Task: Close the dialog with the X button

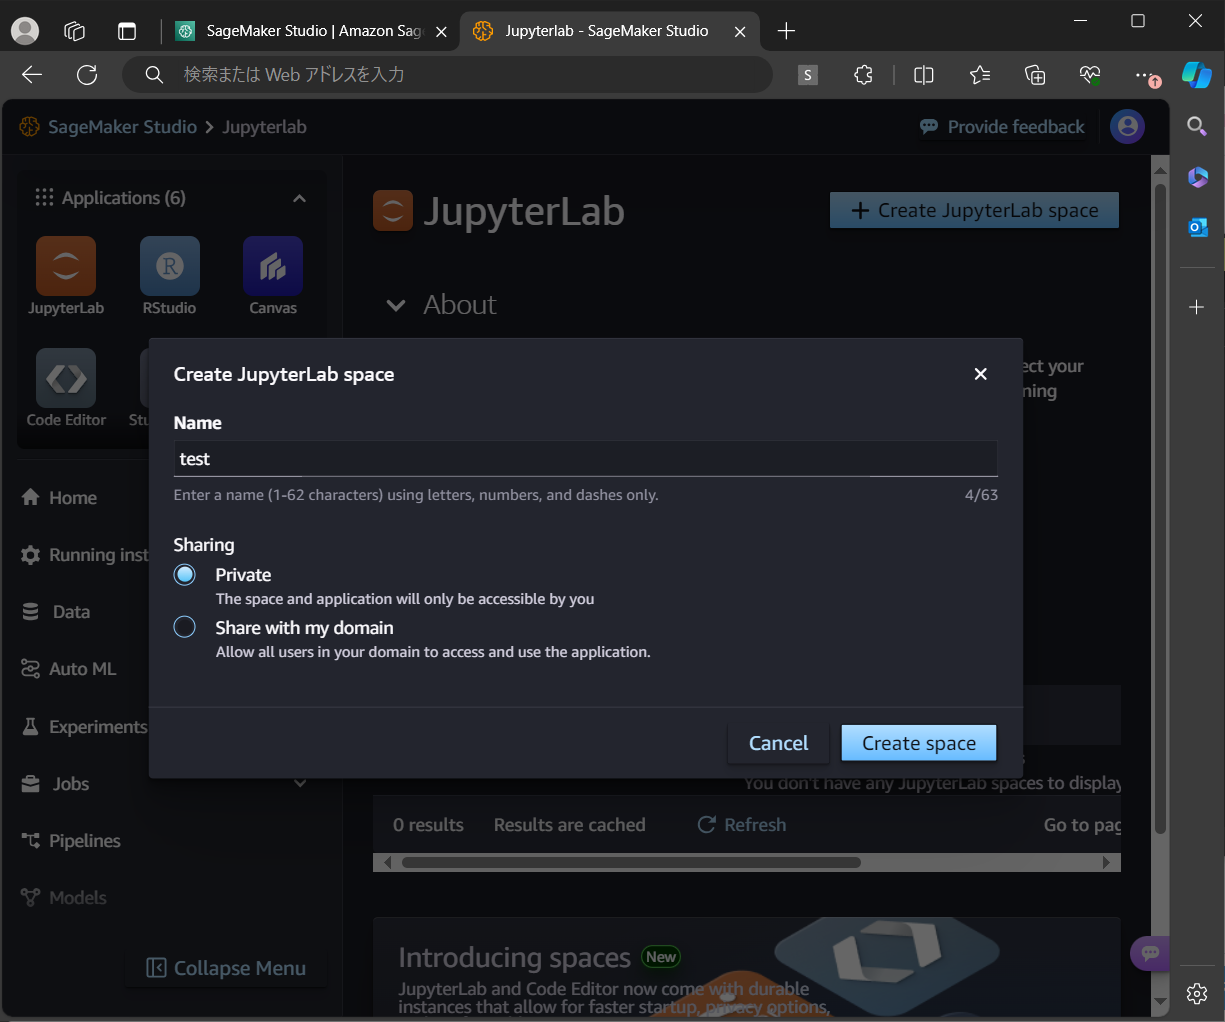Action: [x=980, y=374]
